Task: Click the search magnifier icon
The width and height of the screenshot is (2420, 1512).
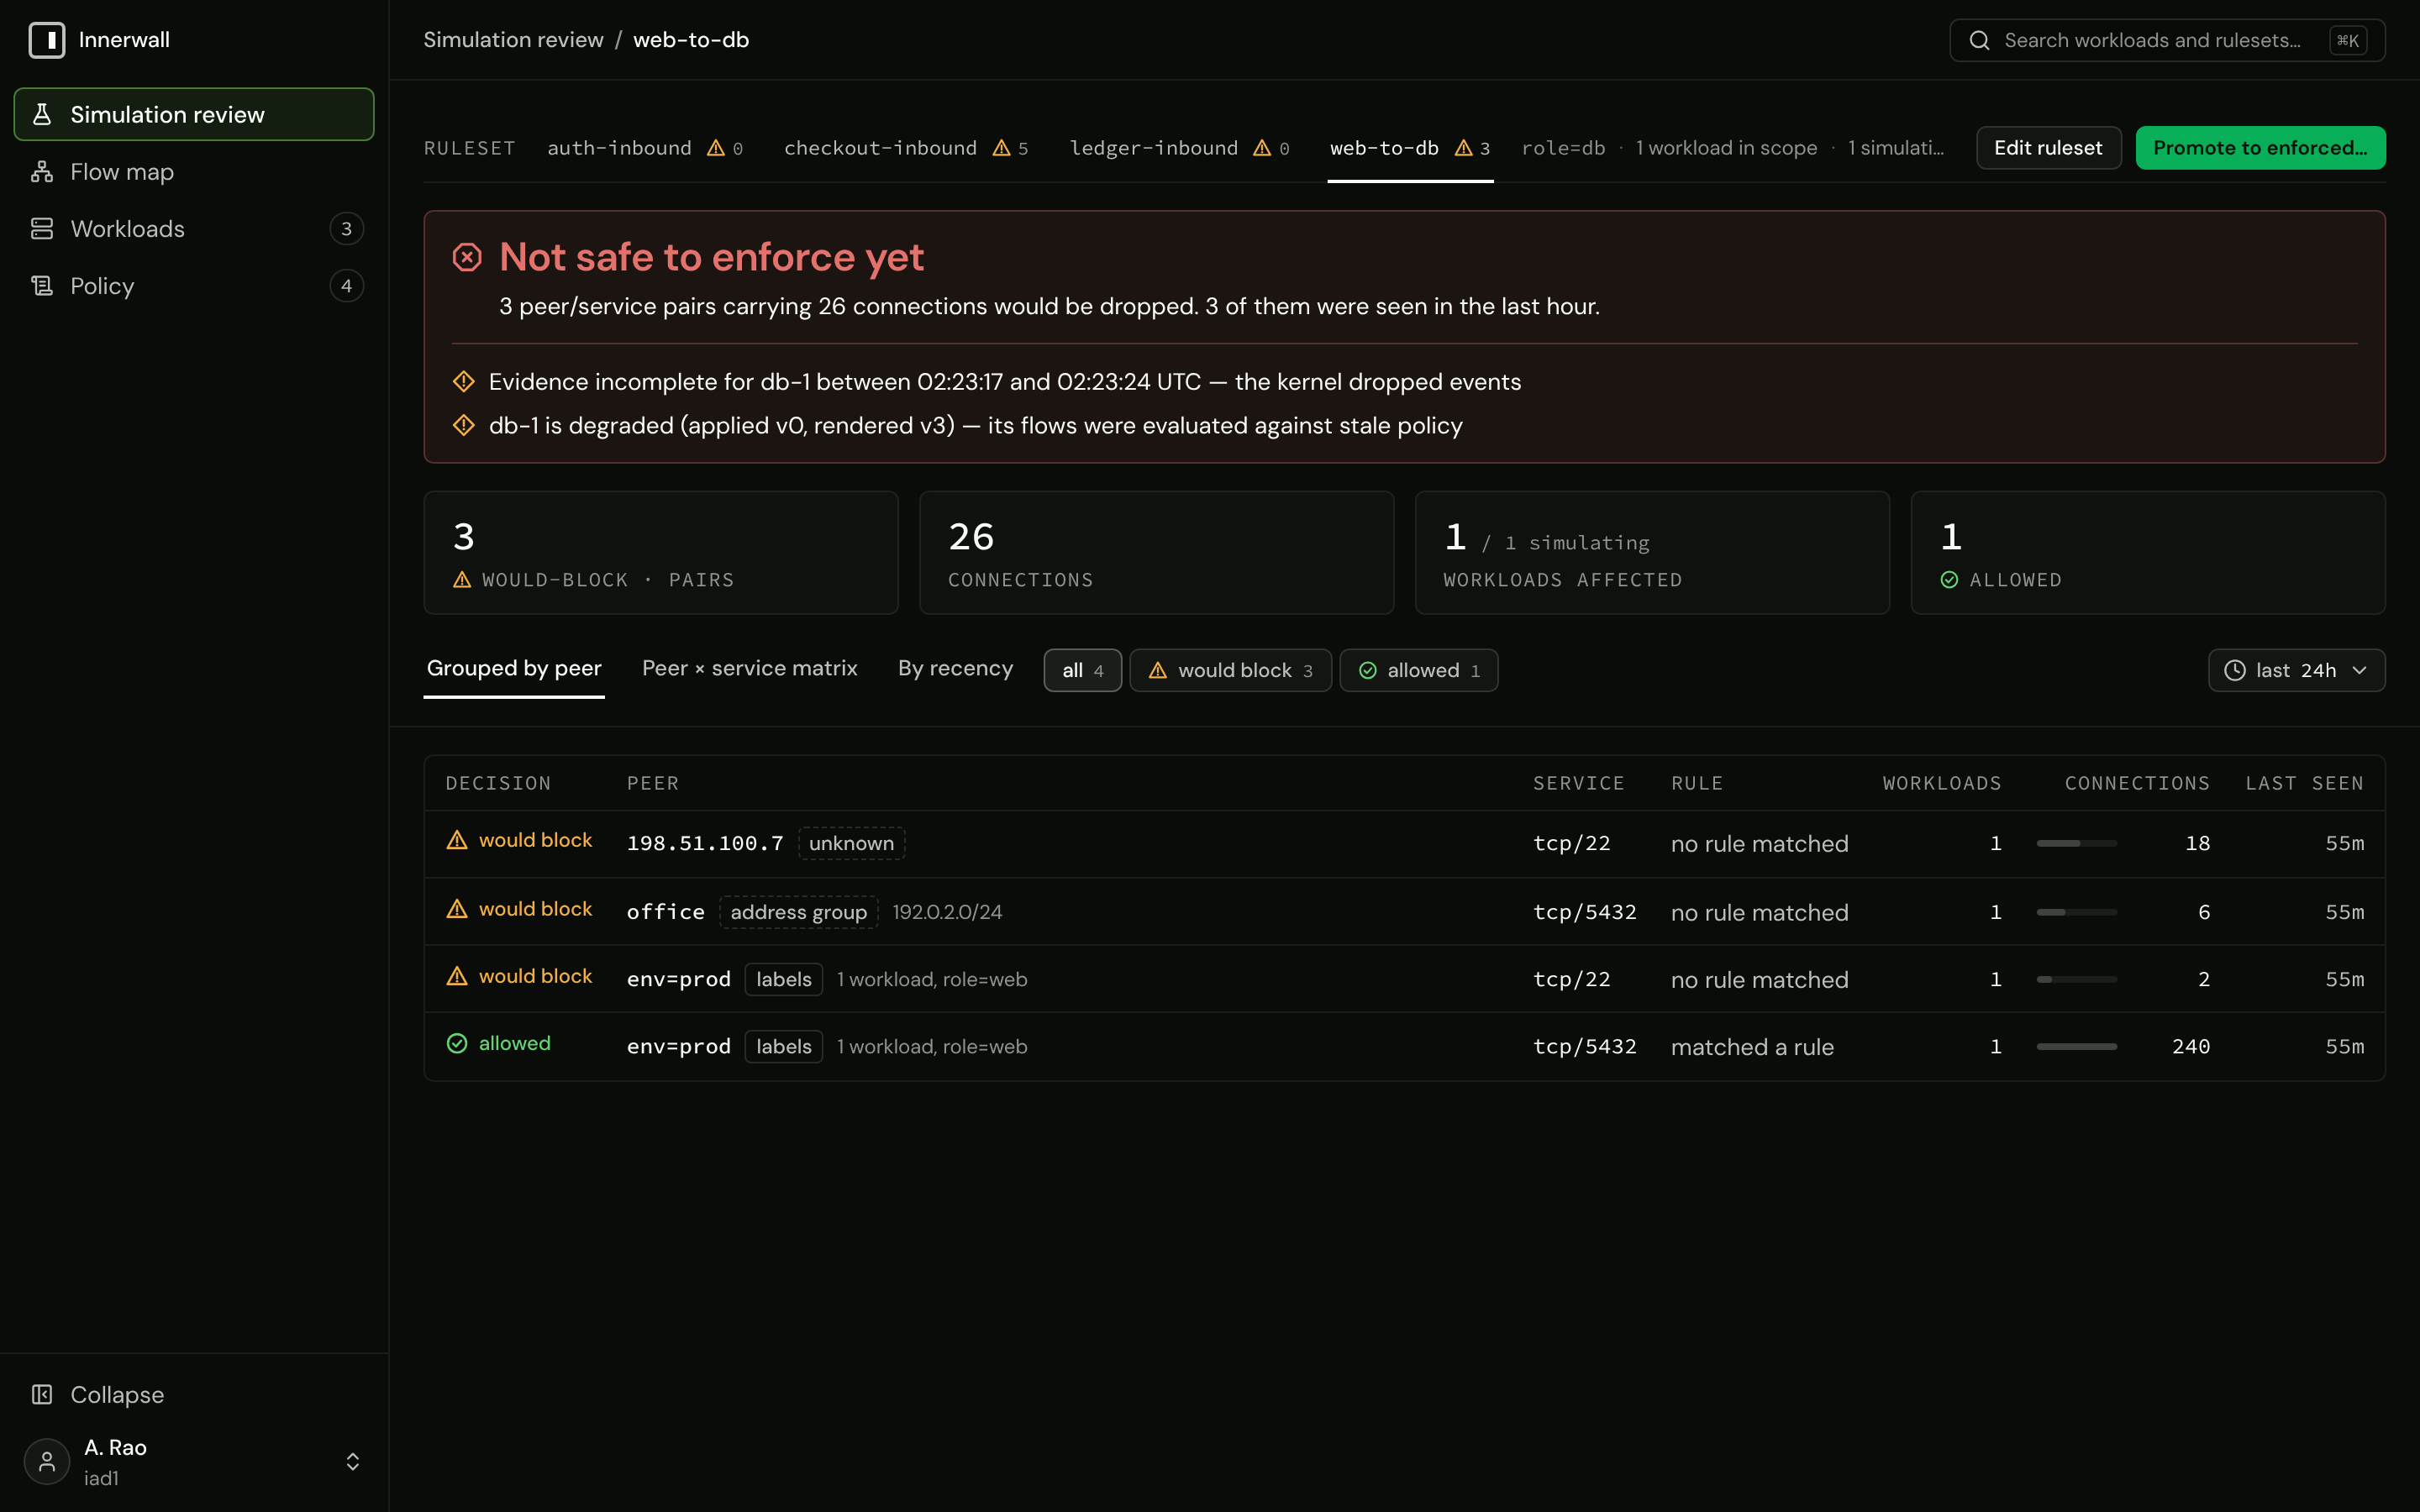Action: [x=1979, y=40]
